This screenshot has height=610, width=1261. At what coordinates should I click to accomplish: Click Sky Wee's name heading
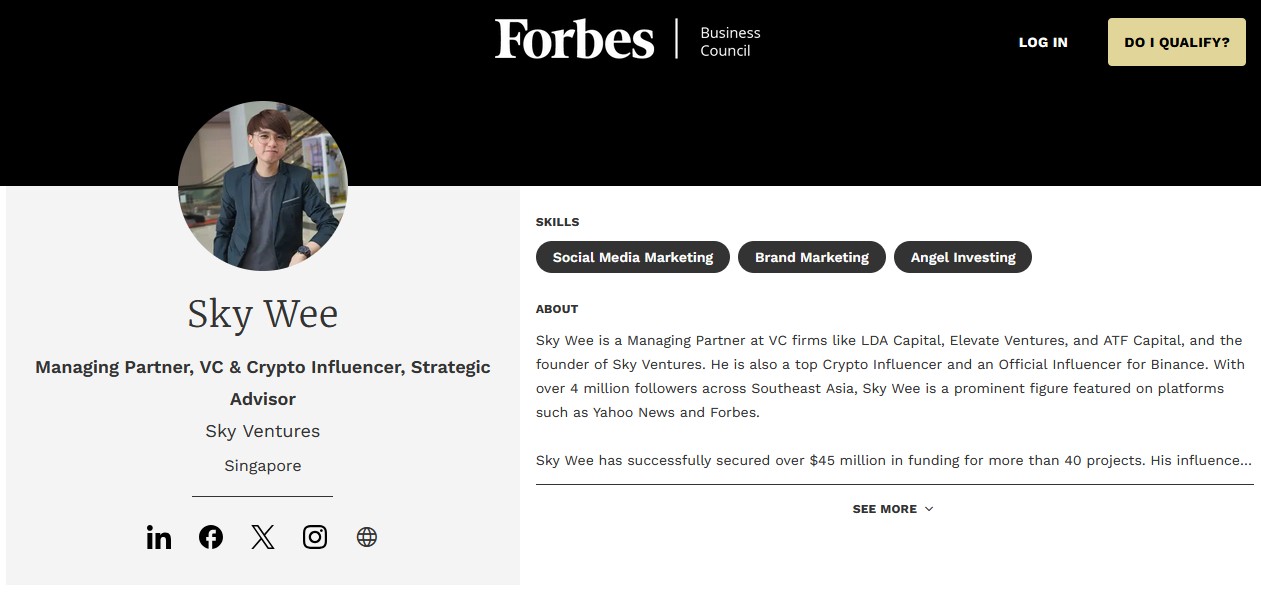262,313
